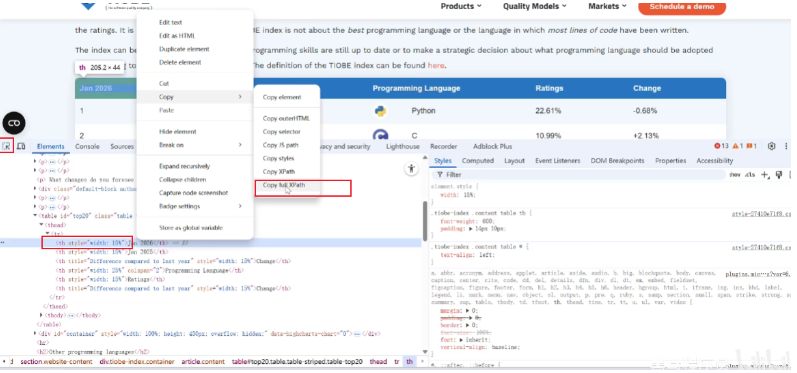Collapse the table id top20 node

(x=35, y=216)
